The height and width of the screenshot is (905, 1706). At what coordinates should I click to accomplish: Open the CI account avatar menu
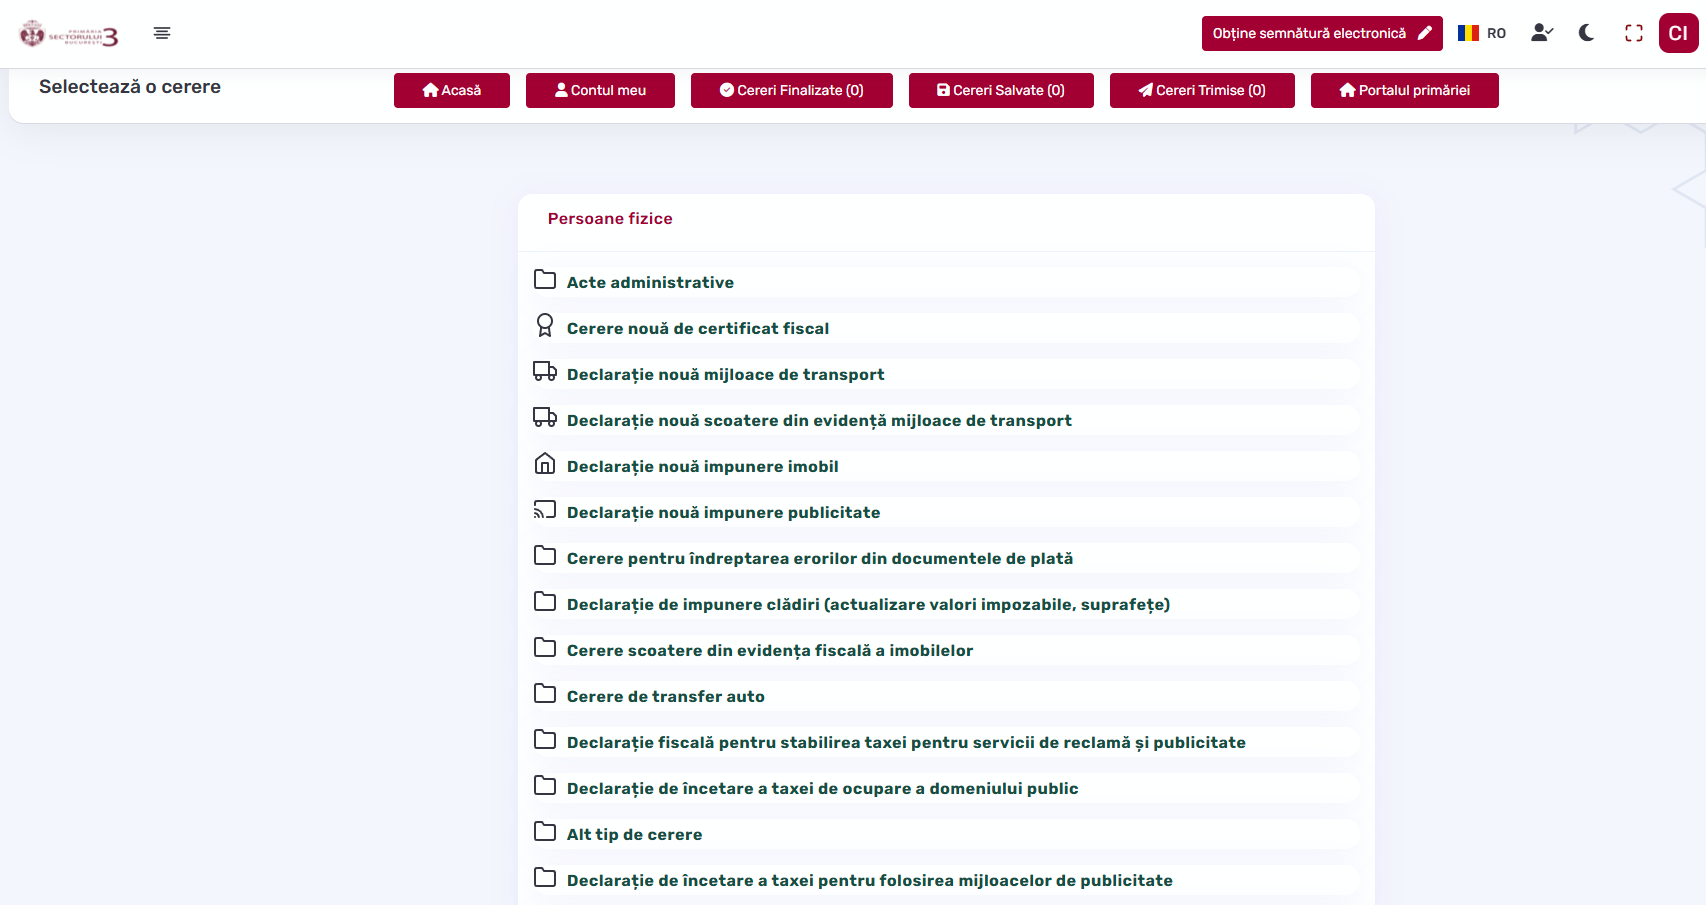coord(1678,33)
